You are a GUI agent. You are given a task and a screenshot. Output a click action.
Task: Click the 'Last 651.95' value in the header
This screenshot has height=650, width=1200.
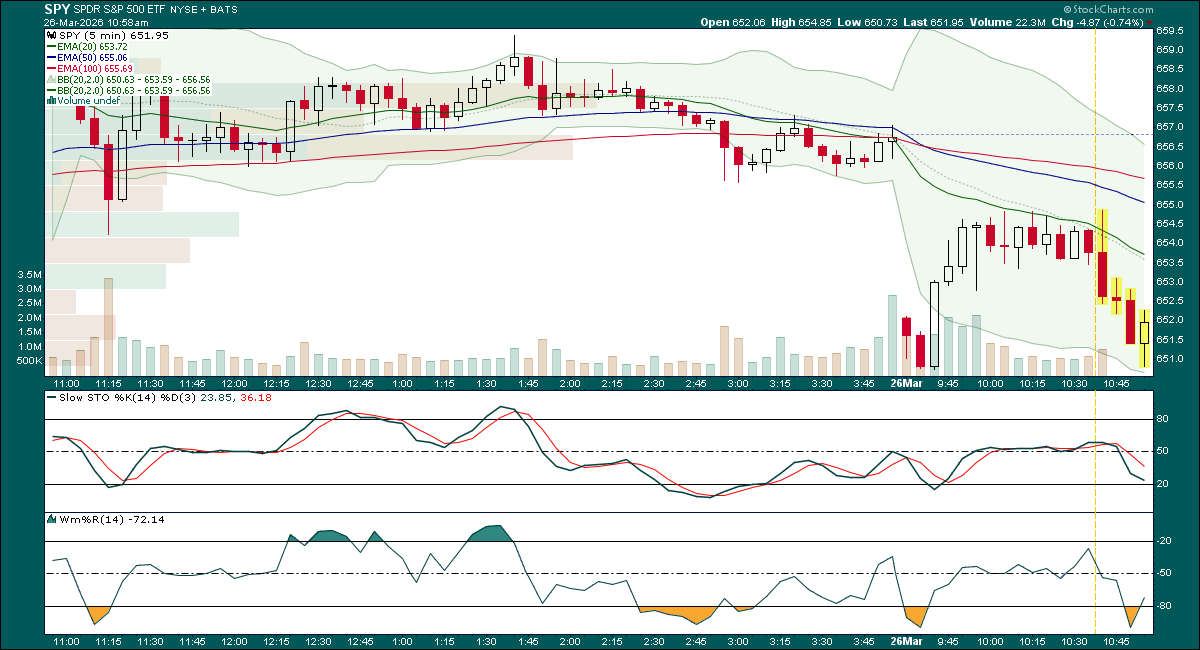[931, 22]
